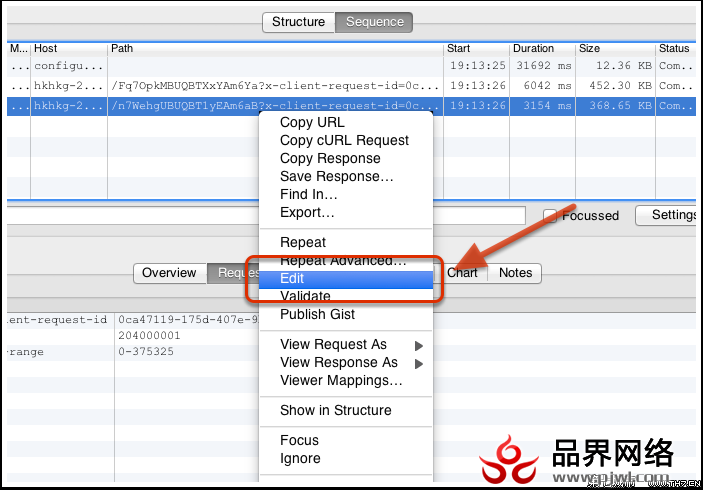This screenshot has height=490, width=703.
Task: Sort by the Start column header
Action: pos(476,48)
